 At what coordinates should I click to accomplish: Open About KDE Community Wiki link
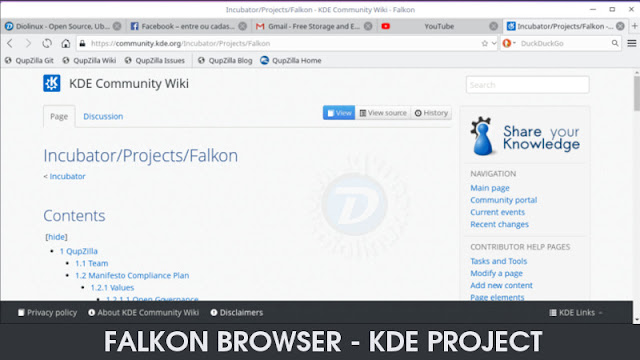click(144, 313)
